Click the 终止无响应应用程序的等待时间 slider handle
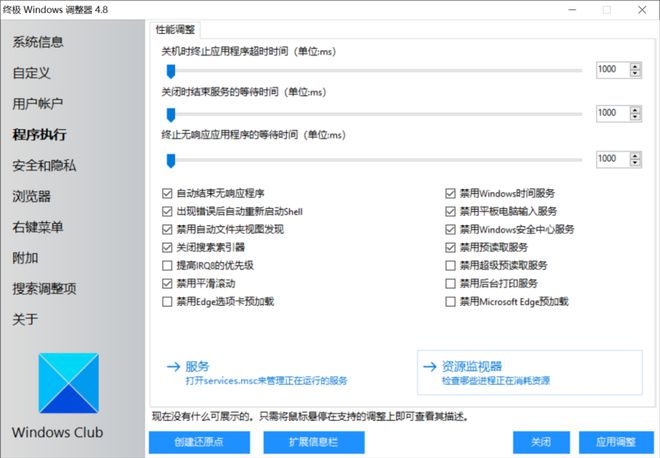 point(170,160)
